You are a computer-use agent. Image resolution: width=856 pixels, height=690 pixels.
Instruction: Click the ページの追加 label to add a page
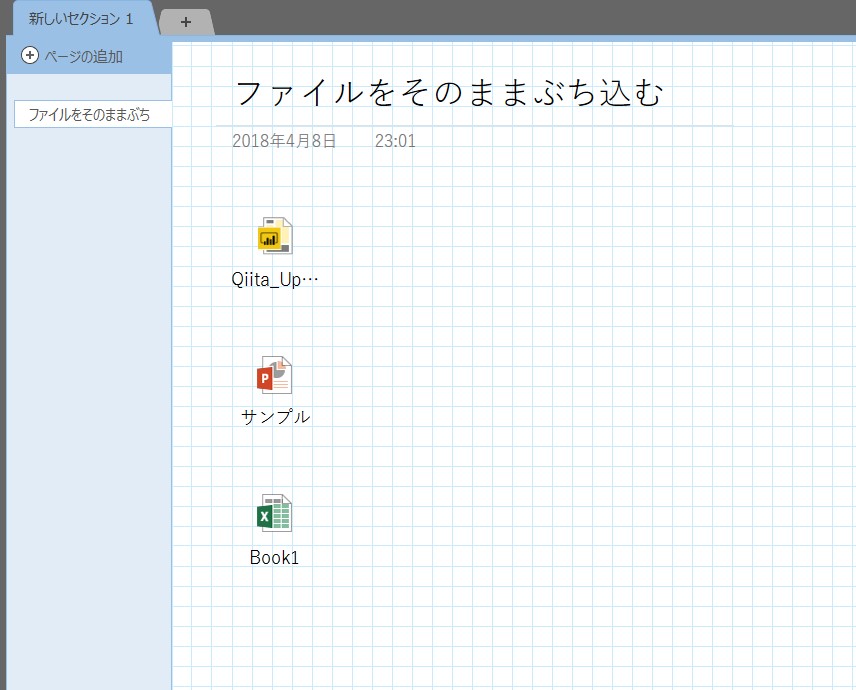coord(84,56)
